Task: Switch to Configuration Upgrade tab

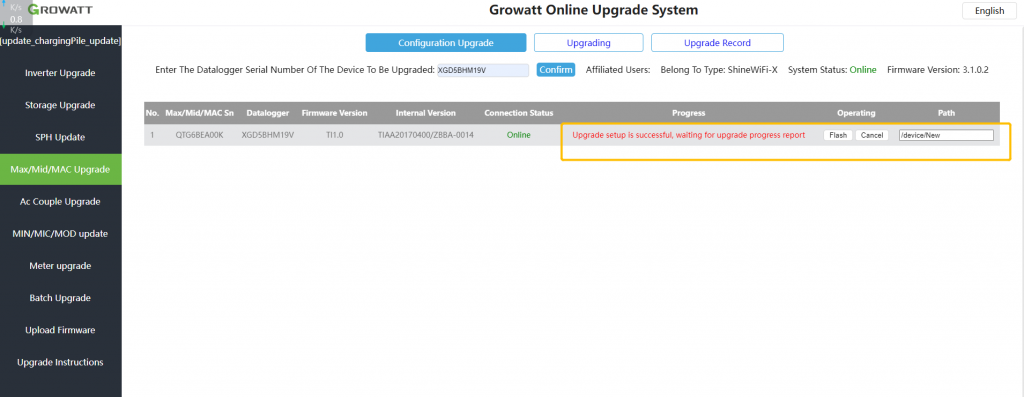Action: click(445, 43)
